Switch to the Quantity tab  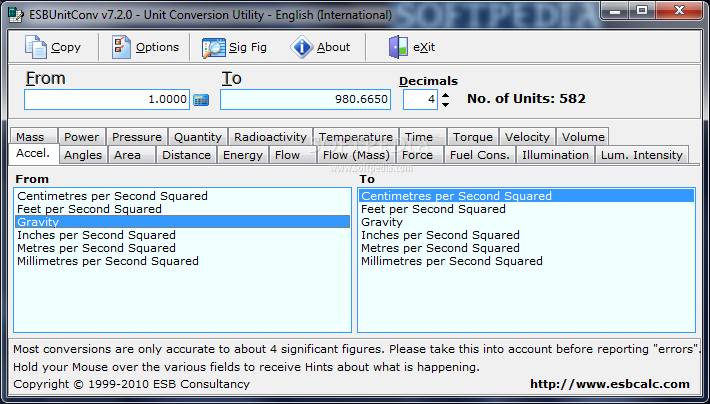(x=198, y=137)
